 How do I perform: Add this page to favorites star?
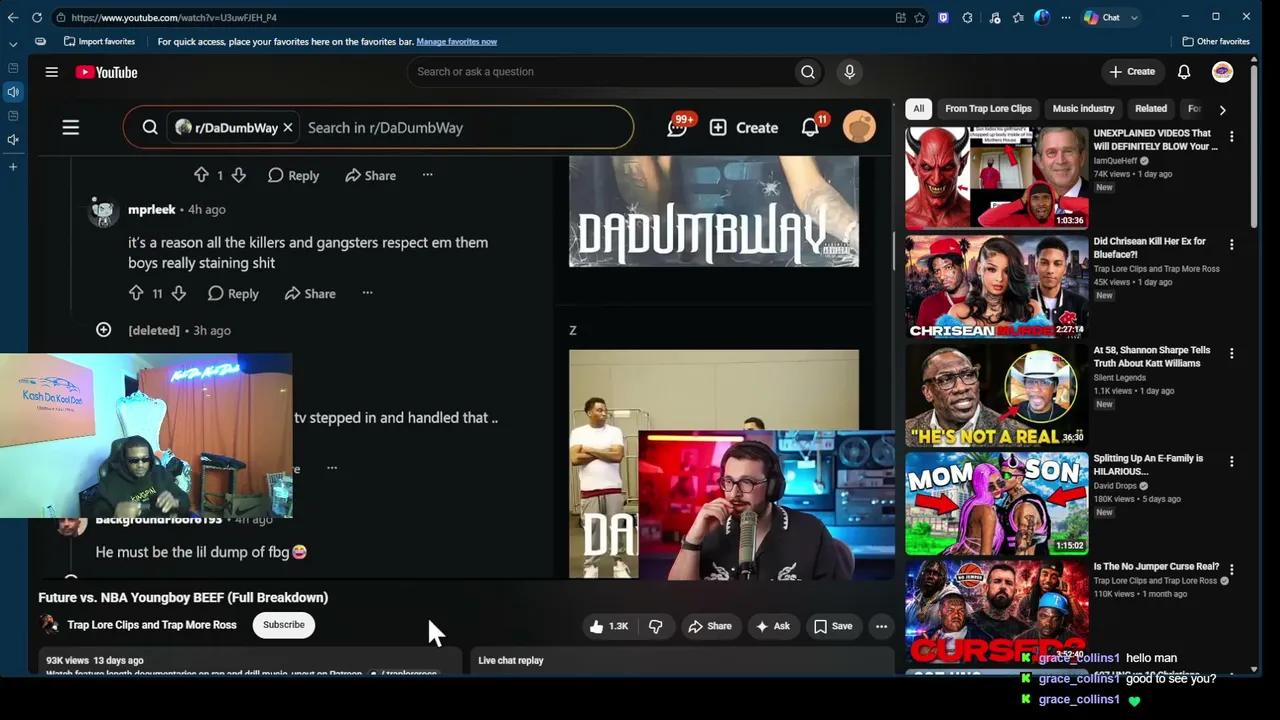pyautogui.click(x=919, y=17)
